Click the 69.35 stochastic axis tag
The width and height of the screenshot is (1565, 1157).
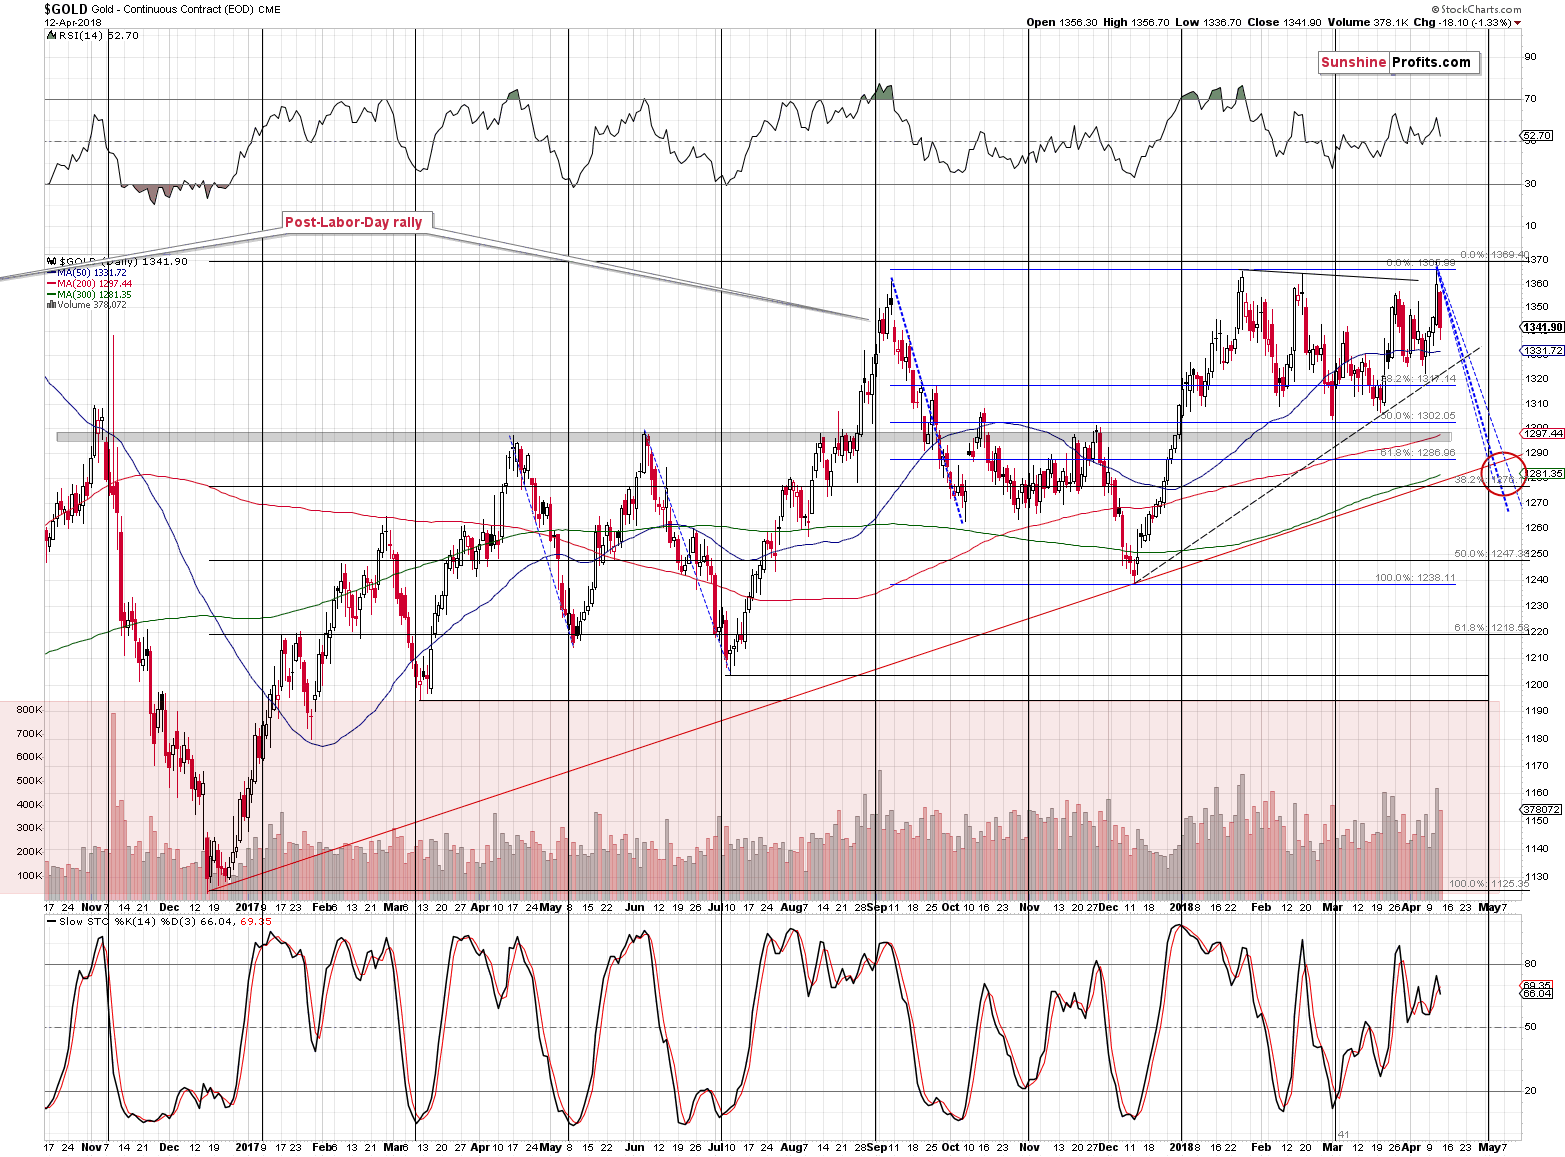pos(1537,985)
